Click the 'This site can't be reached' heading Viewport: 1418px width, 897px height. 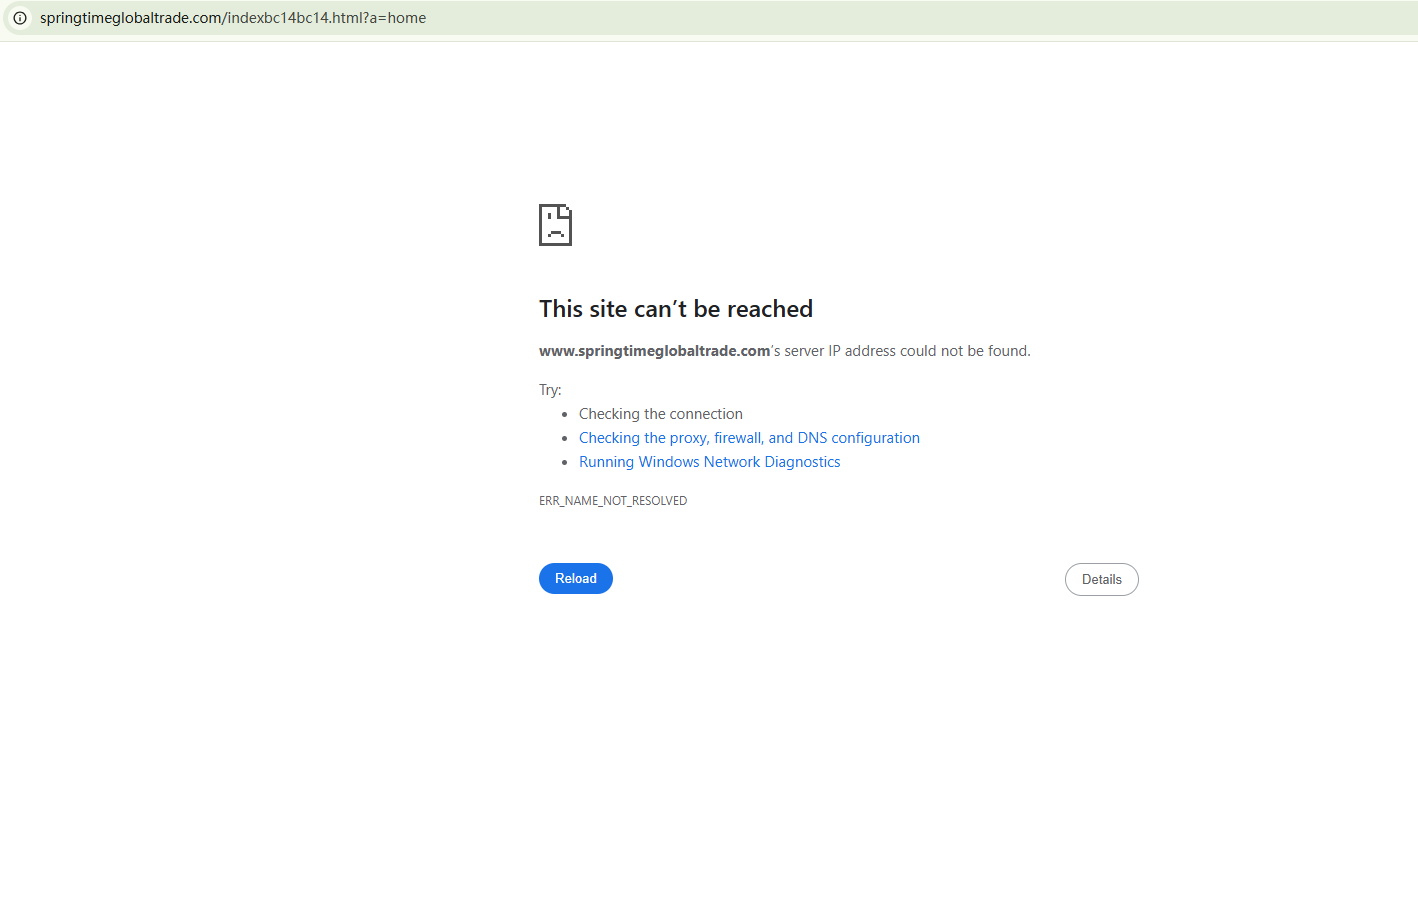tap(676, 309)
